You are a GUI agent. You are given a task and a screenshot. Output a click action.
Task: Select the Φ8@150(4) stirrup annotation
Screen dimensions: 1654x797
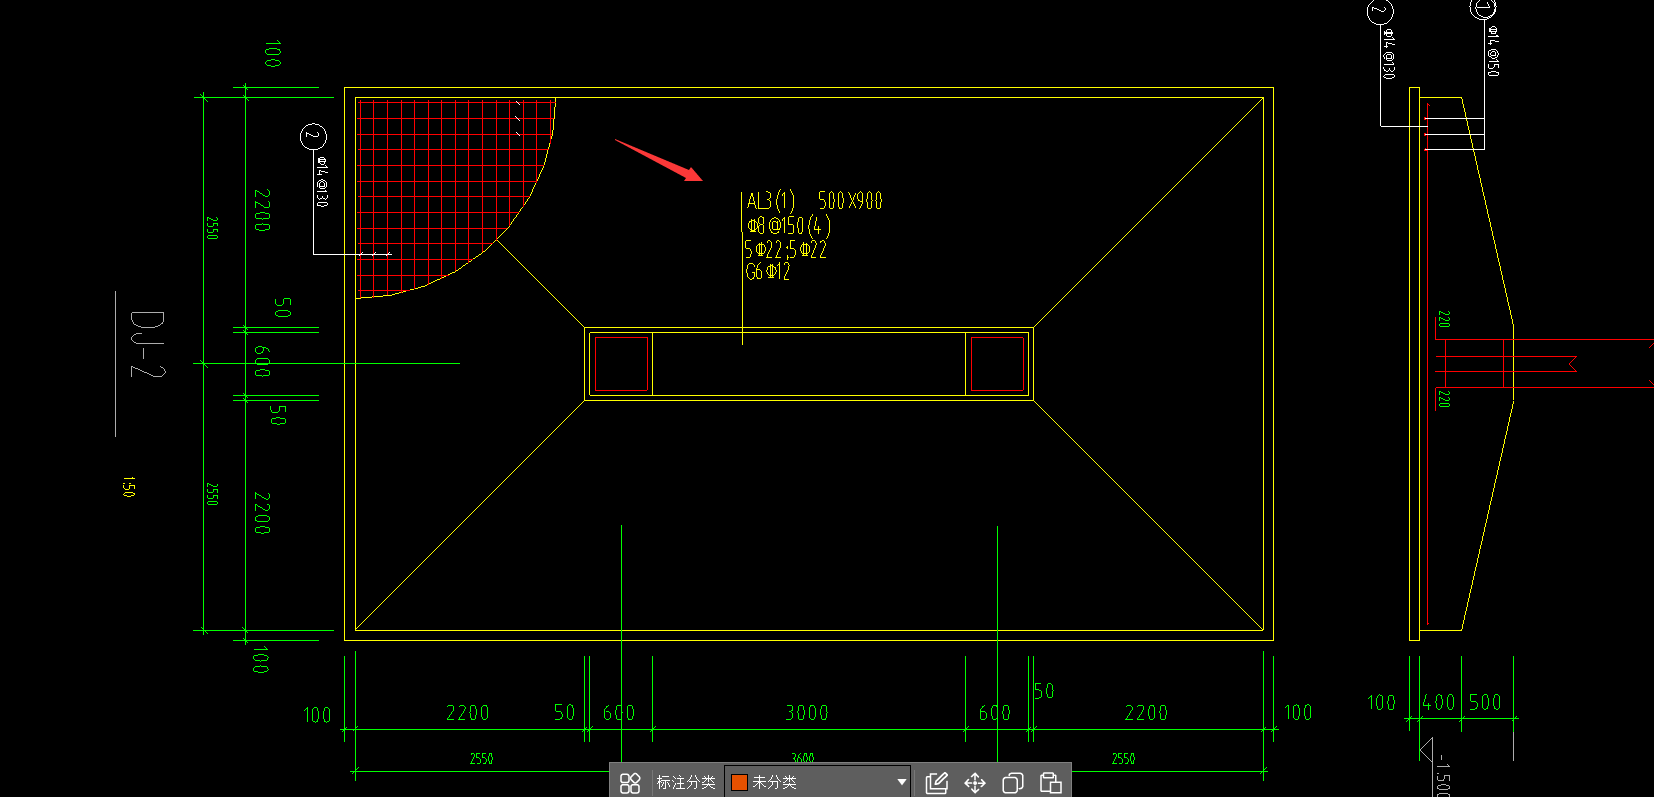[789, 226]
